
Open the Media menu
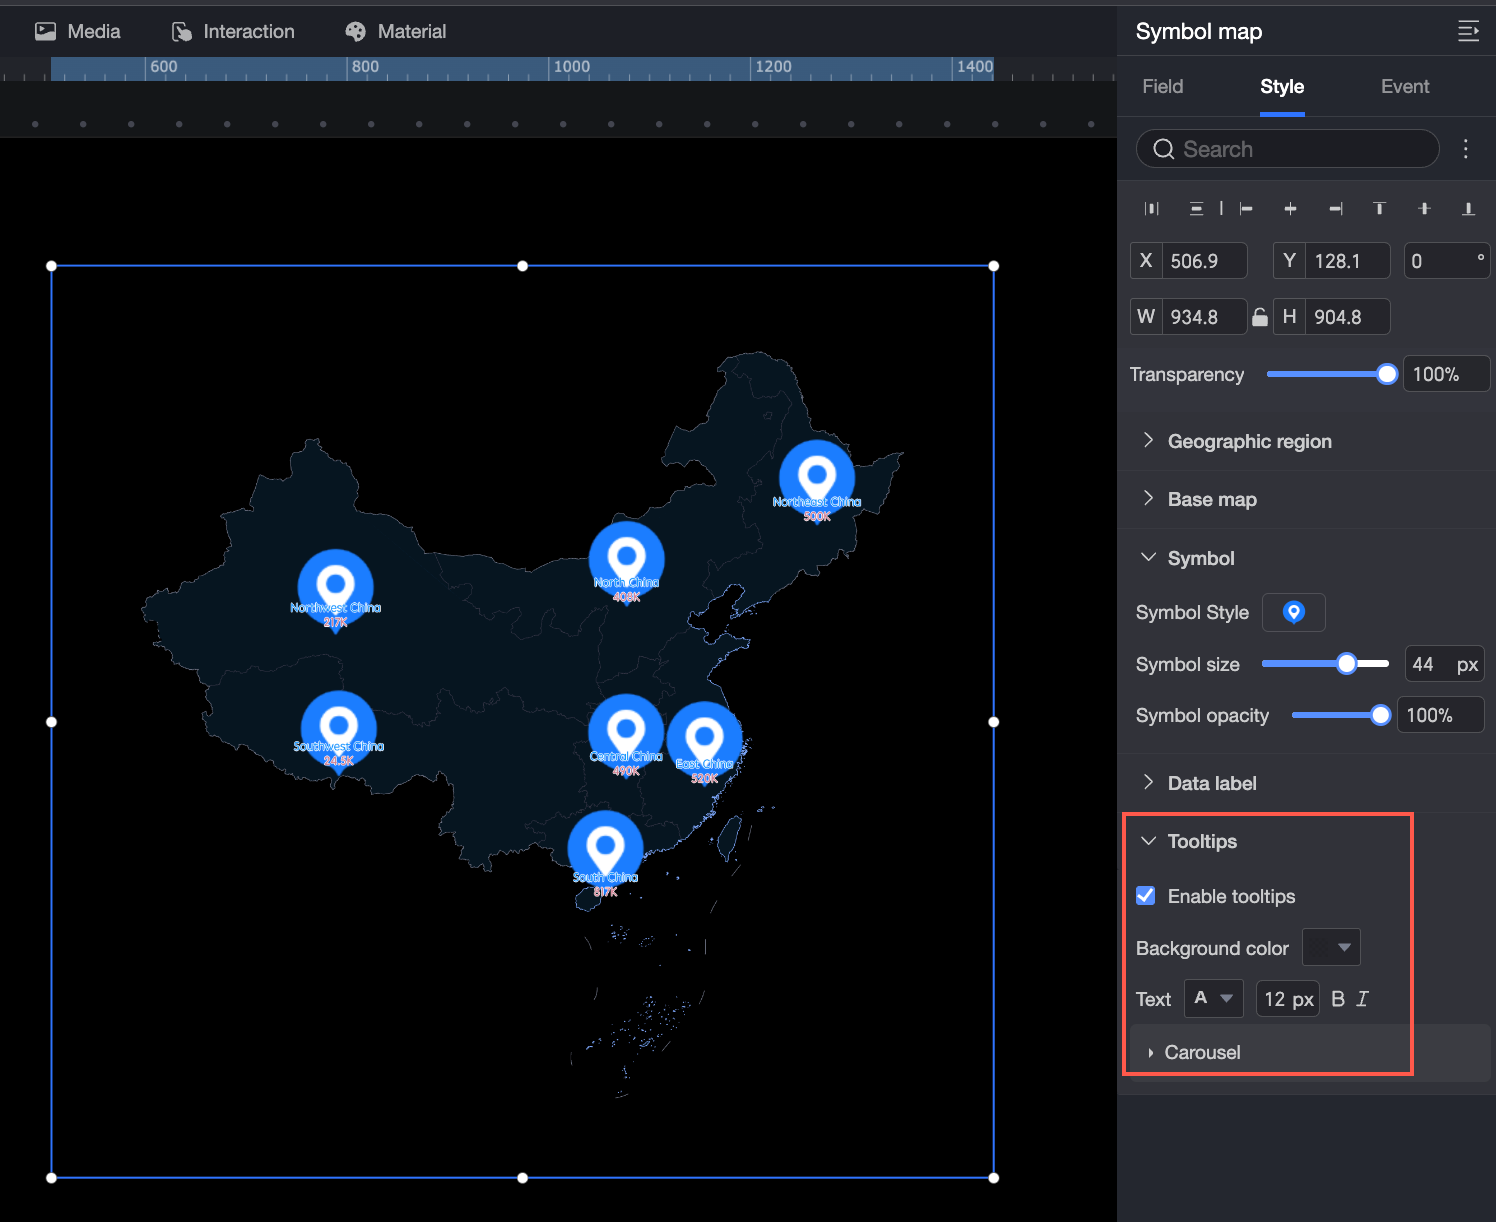click(78, 32)
